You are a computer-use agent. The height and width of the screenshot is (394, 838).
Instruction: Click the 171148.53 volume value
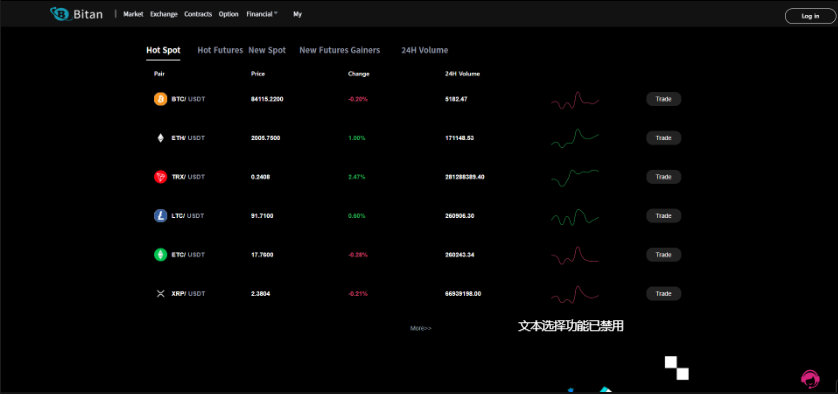click(460, 138)
